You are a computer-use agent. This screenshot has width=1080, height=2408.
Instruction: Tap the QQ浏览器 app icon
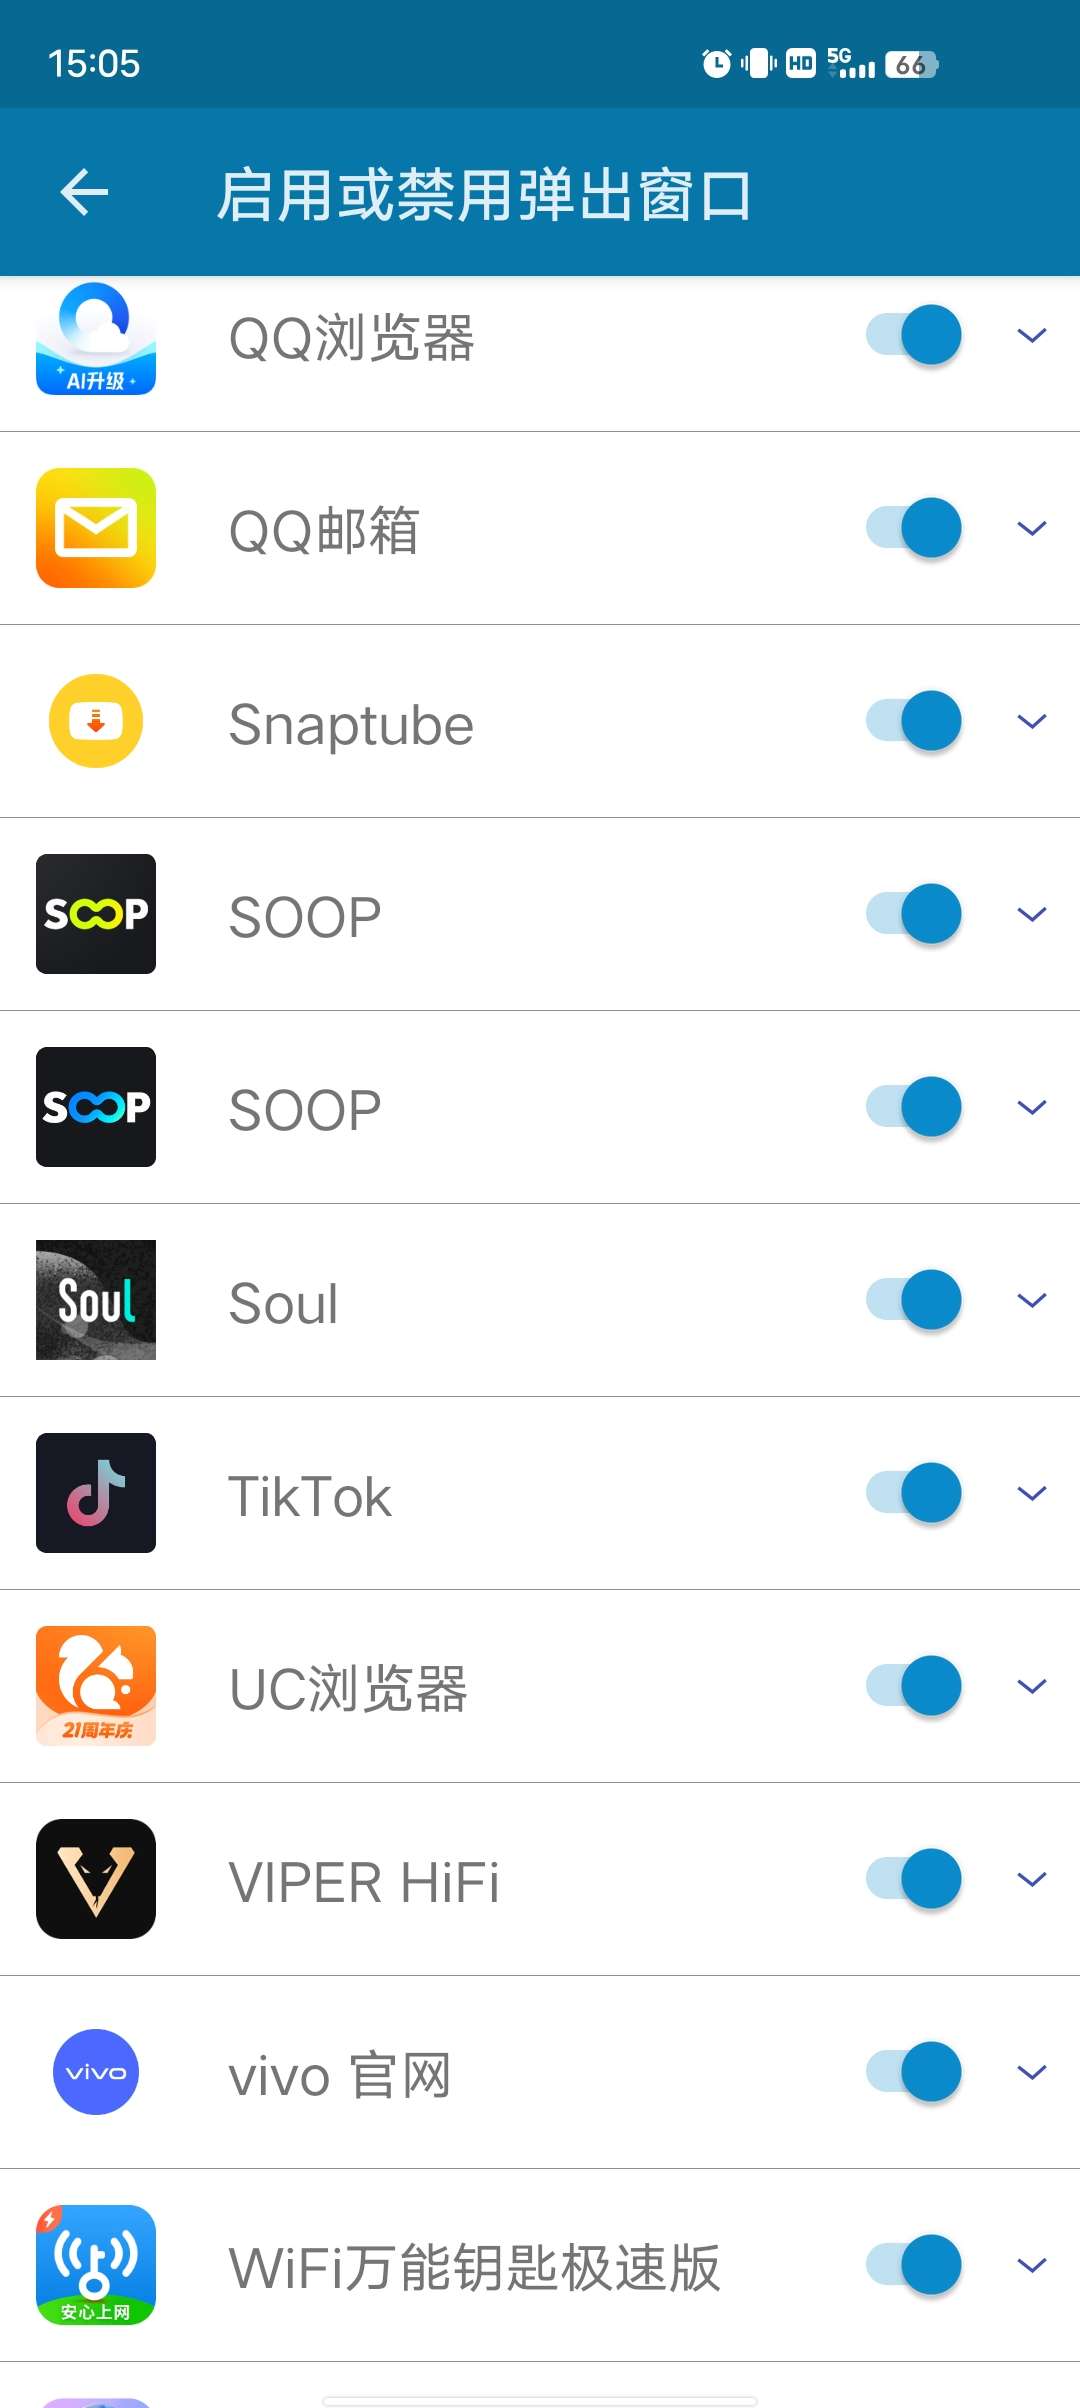[96, 338]
